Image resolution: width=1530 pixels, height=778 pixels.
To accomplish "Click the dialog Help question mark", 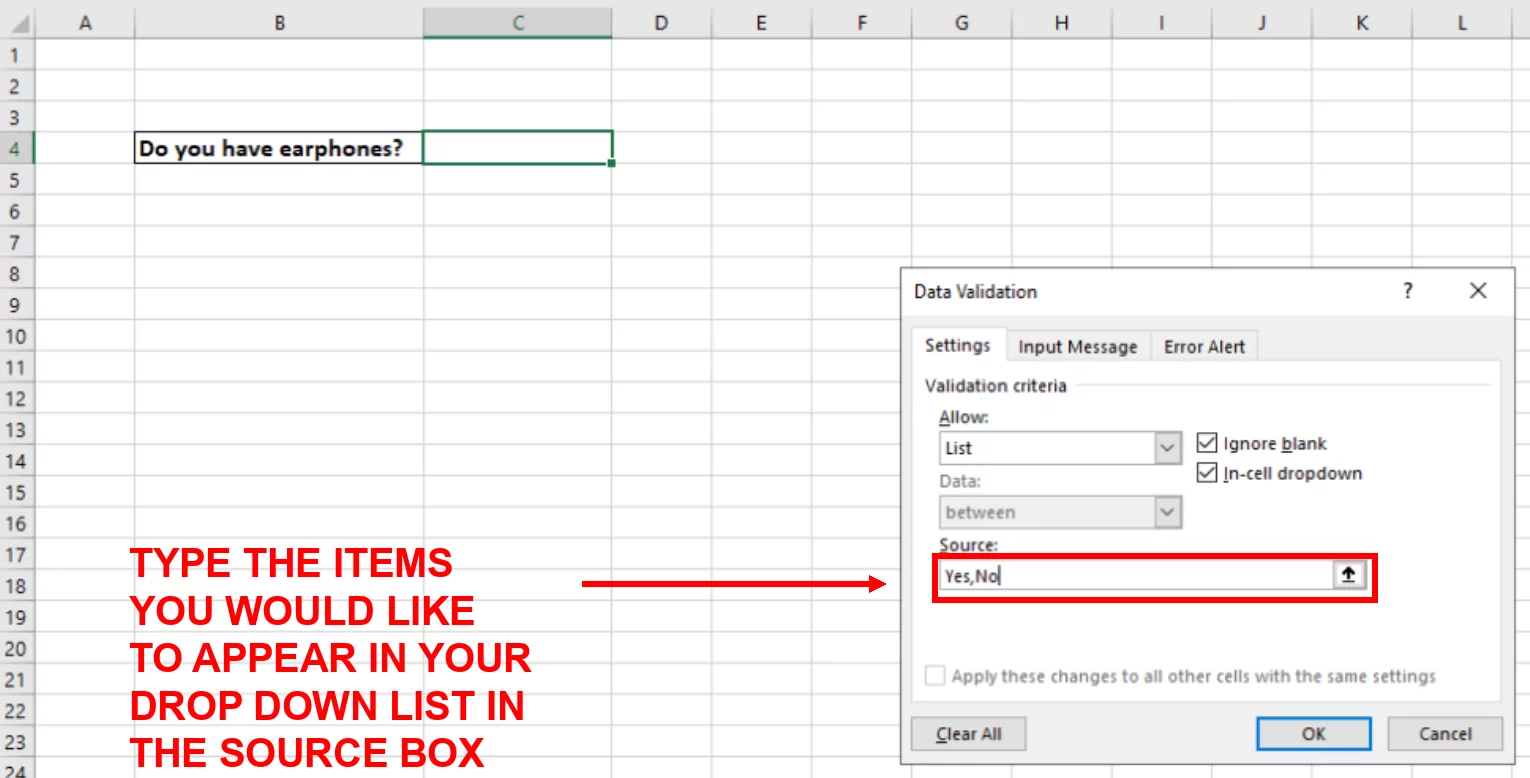I will [x=1408, y=291].
